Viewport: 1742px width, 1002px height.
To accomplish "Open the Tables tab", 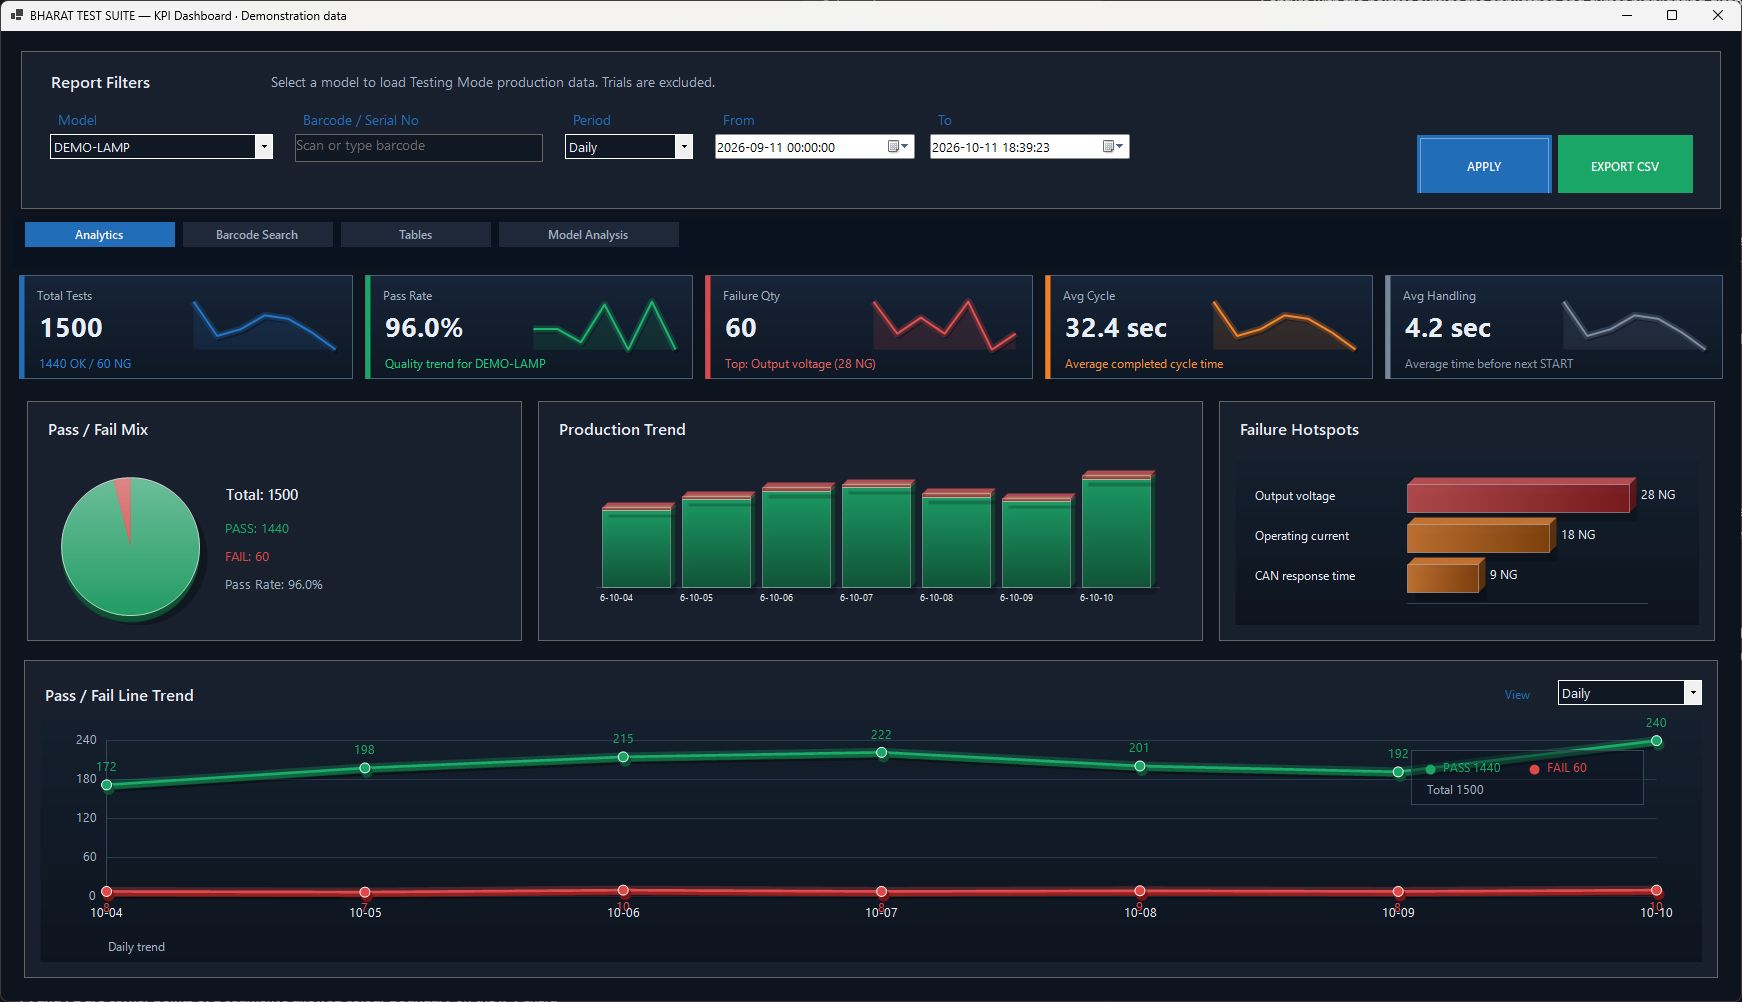I will 416,235.
